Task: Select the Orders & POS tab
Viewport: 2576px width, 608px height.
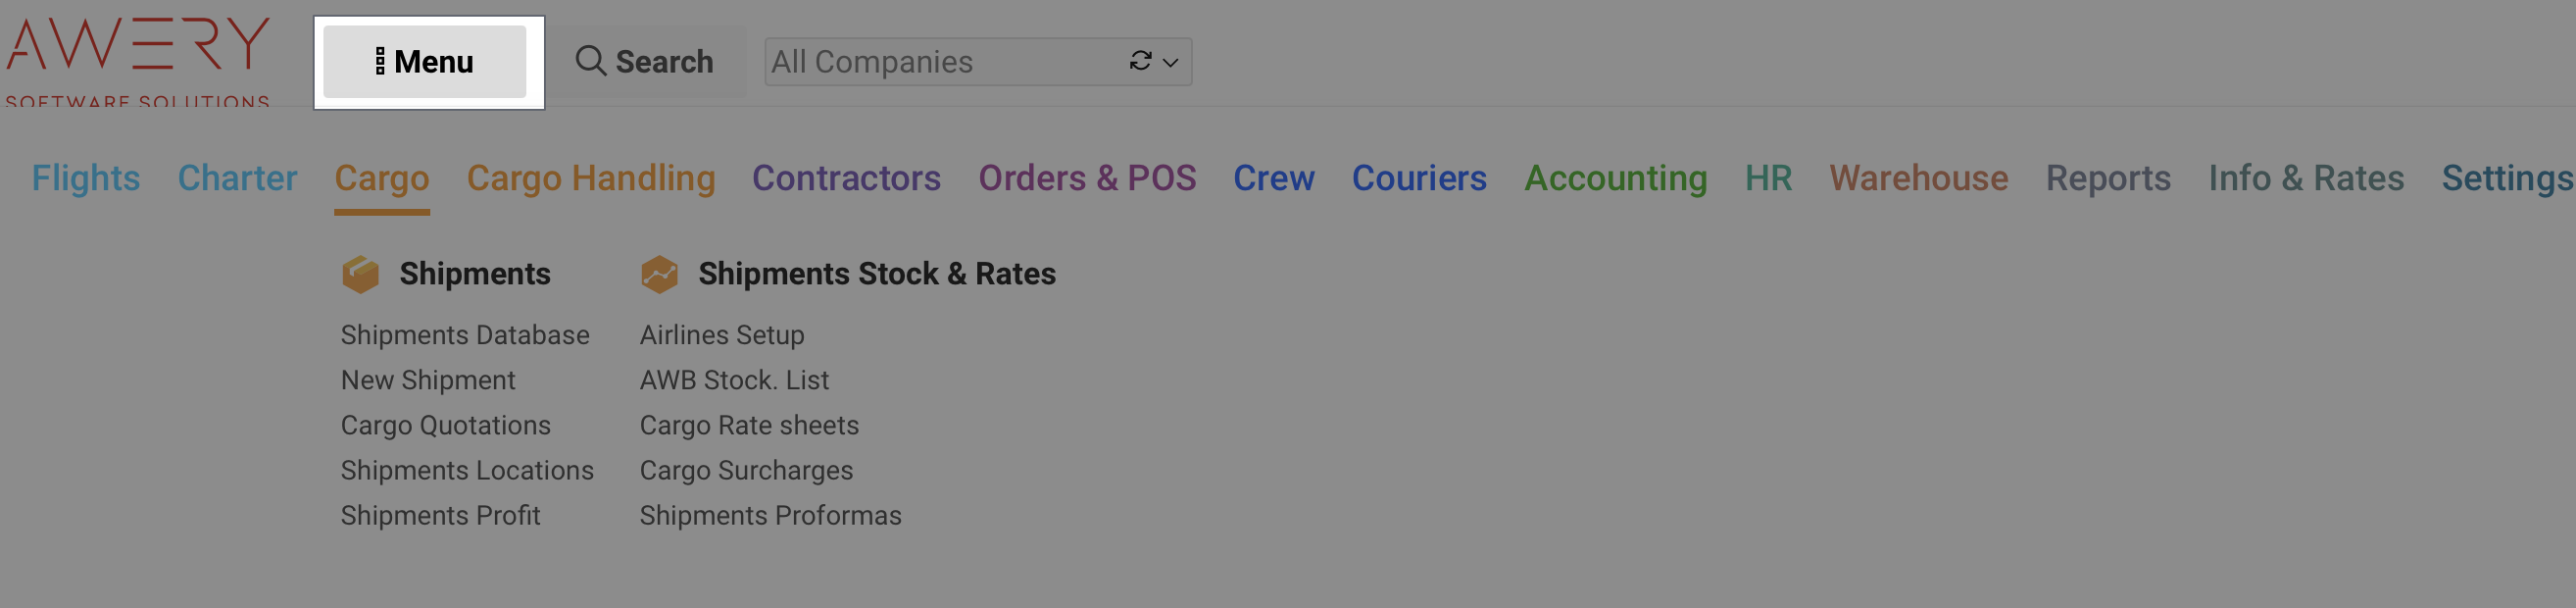Action: coord(1087,178)
